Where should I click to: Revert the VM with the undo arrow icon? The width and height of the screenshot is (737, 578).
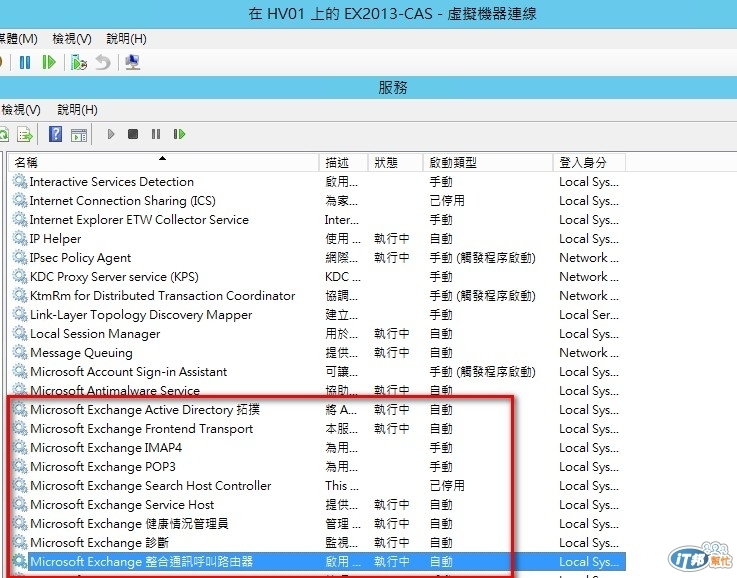point(103,62)
